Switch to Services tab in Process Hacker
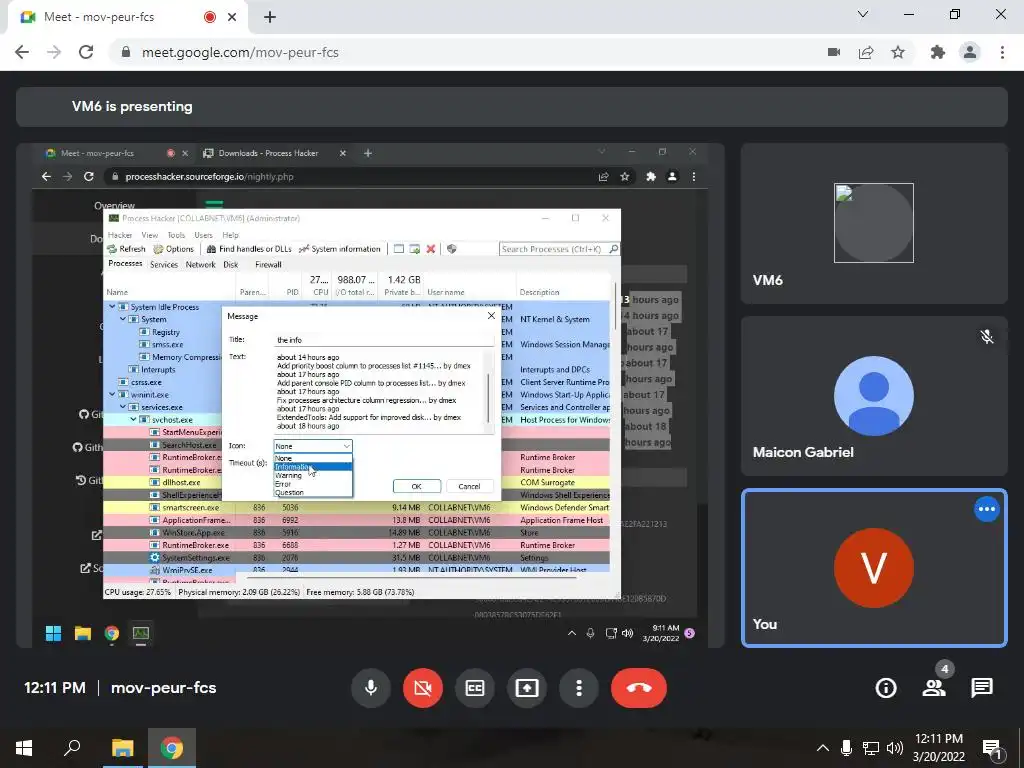The image size is (1024, 768). [x=163, y=264]
